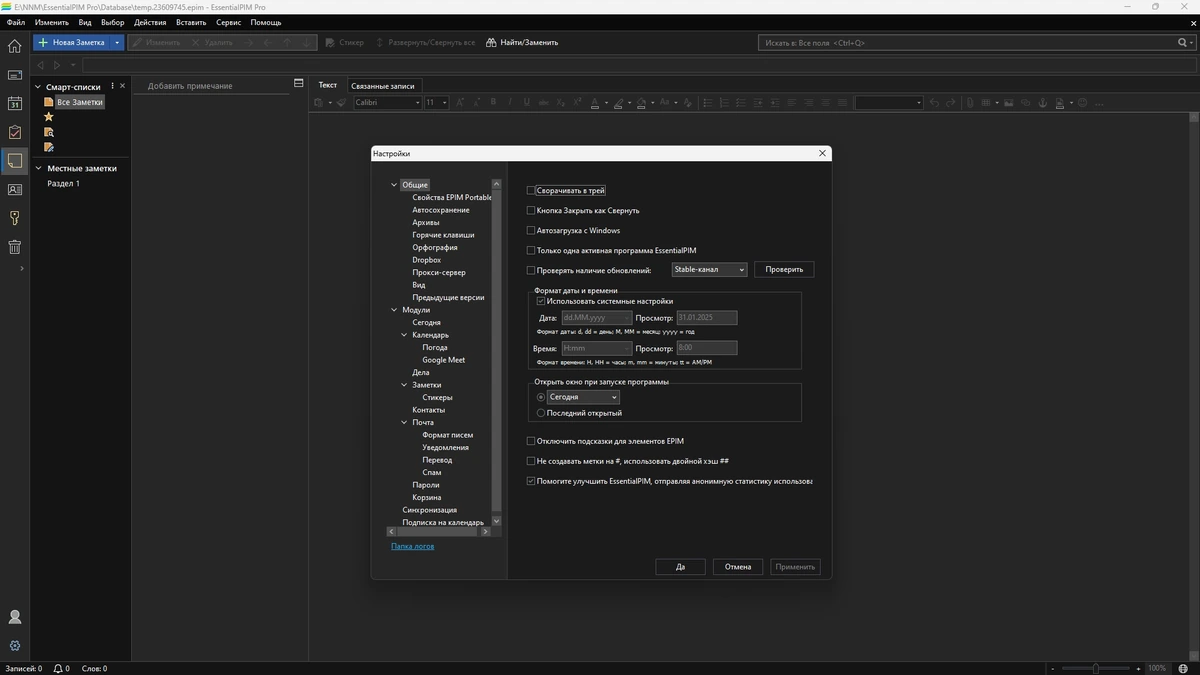Toggle 'Кнопка Закрыть как Свернуть' checkbox
This screenshot has width=1200, height=675.
pos(531,211)
